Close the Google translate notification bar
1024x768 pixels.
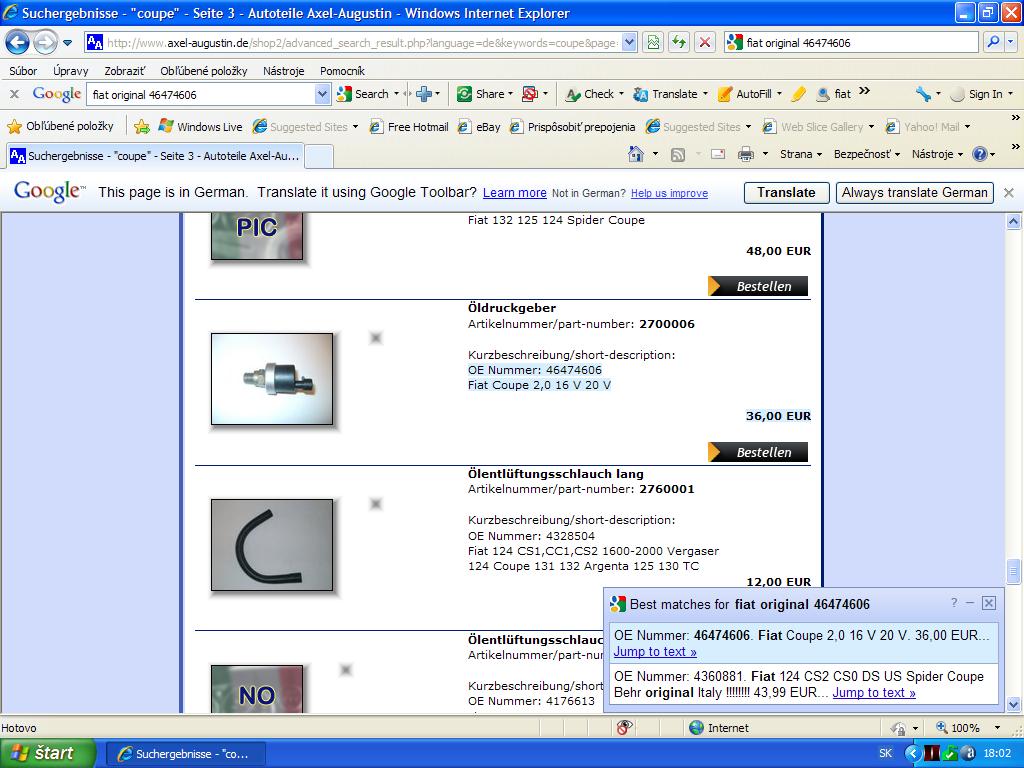click(1008, 192)
